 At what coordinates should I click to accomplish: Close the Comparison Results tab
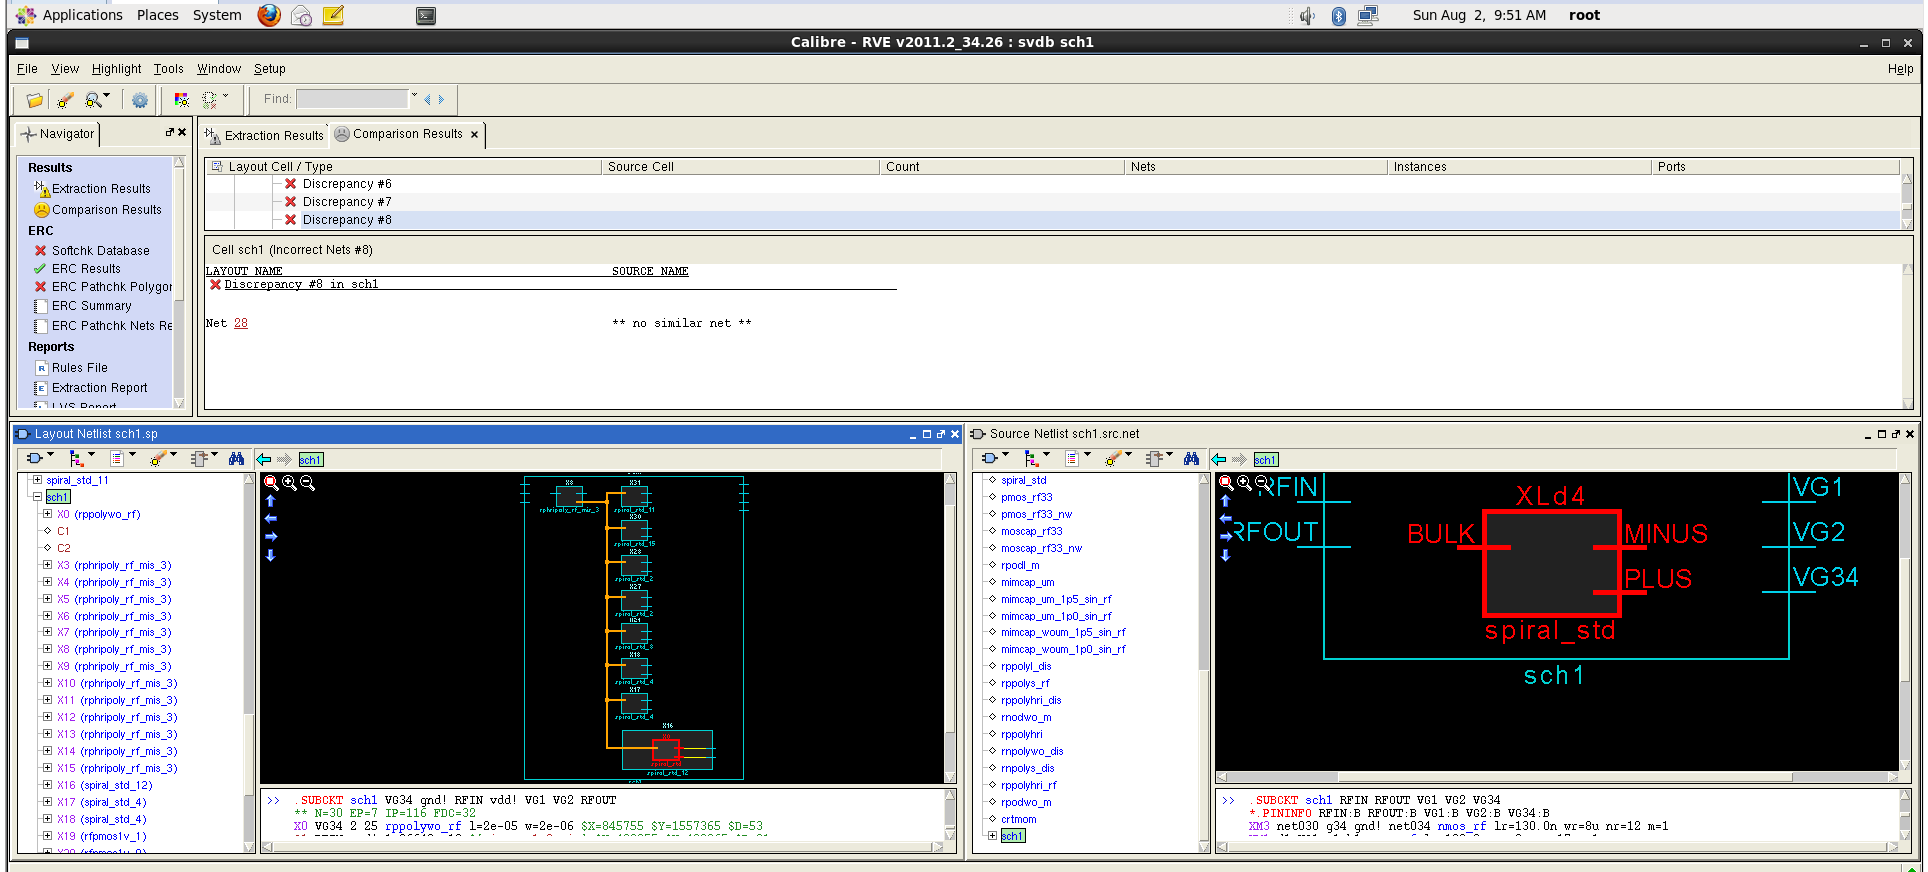pos(474,135)
